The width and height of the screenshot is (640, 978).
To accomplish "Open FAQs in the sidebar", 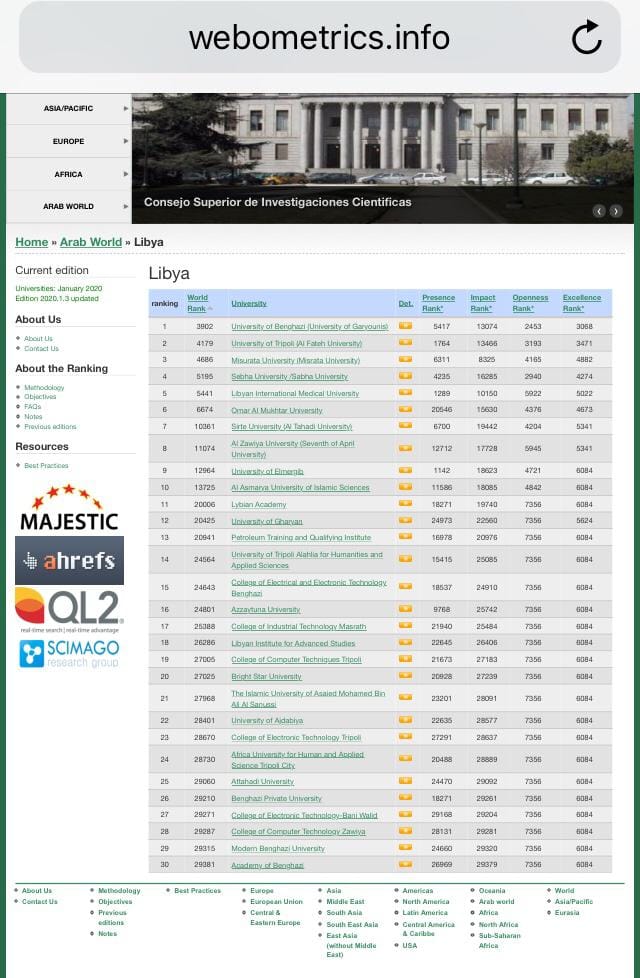I will click(32, 407).
